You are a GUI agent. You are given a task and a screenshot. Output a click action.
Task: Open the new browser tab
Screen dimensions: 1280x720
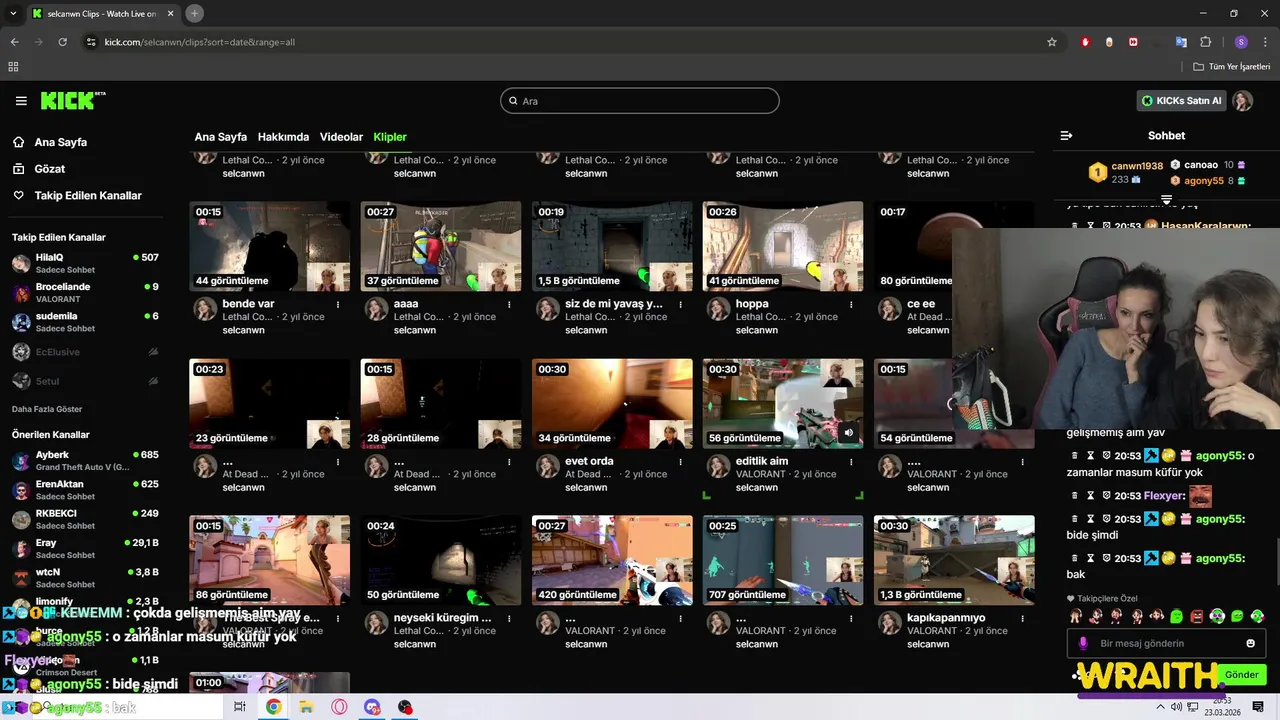tap(194, 13)
